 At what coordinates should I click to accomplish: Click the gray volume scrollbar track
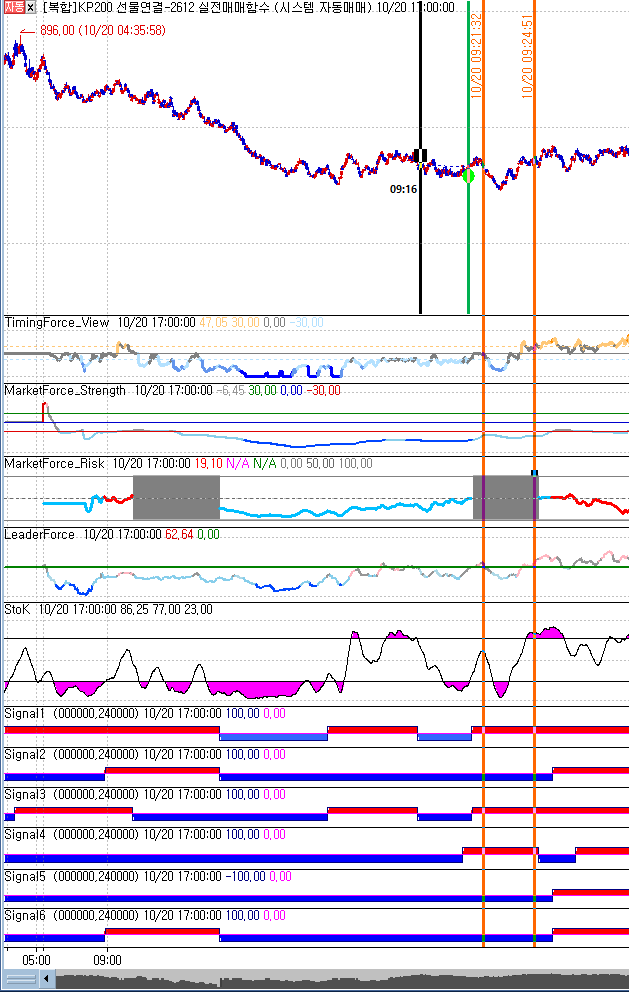coord(342,979)
